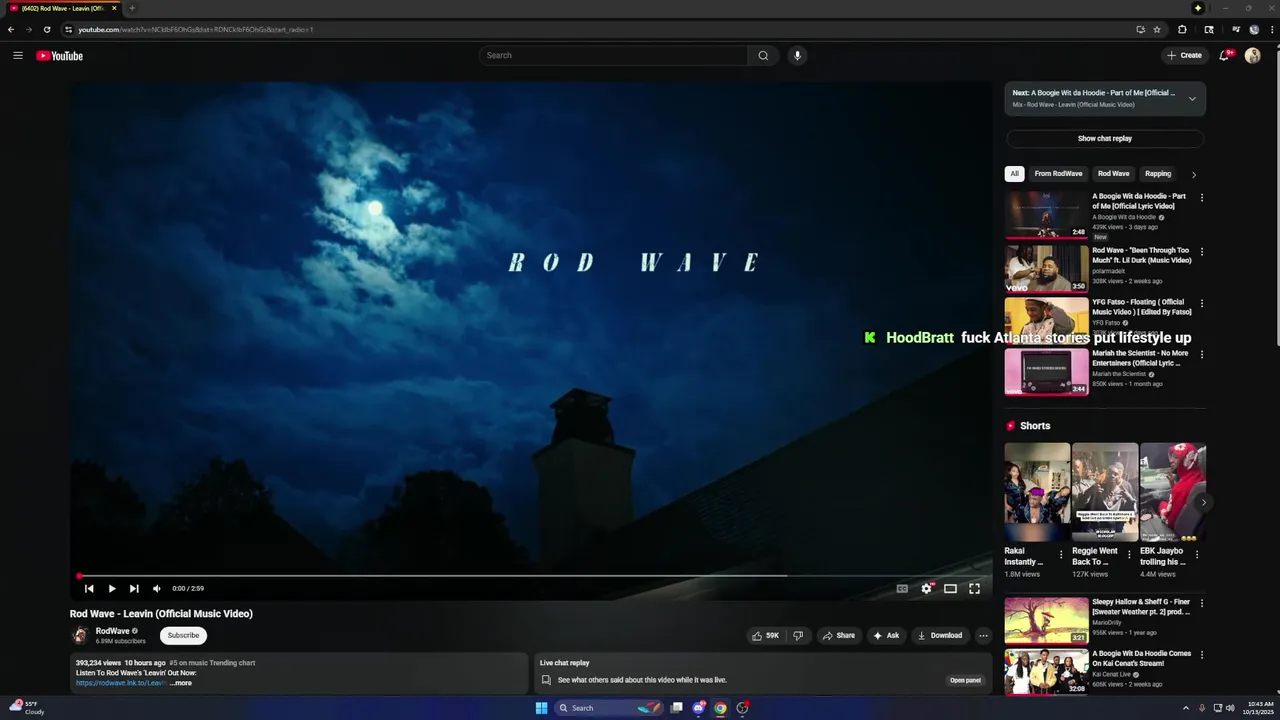Open options for the Reggie Went Back short
Screen dimensions: 1280x720
click(1129, 555)
